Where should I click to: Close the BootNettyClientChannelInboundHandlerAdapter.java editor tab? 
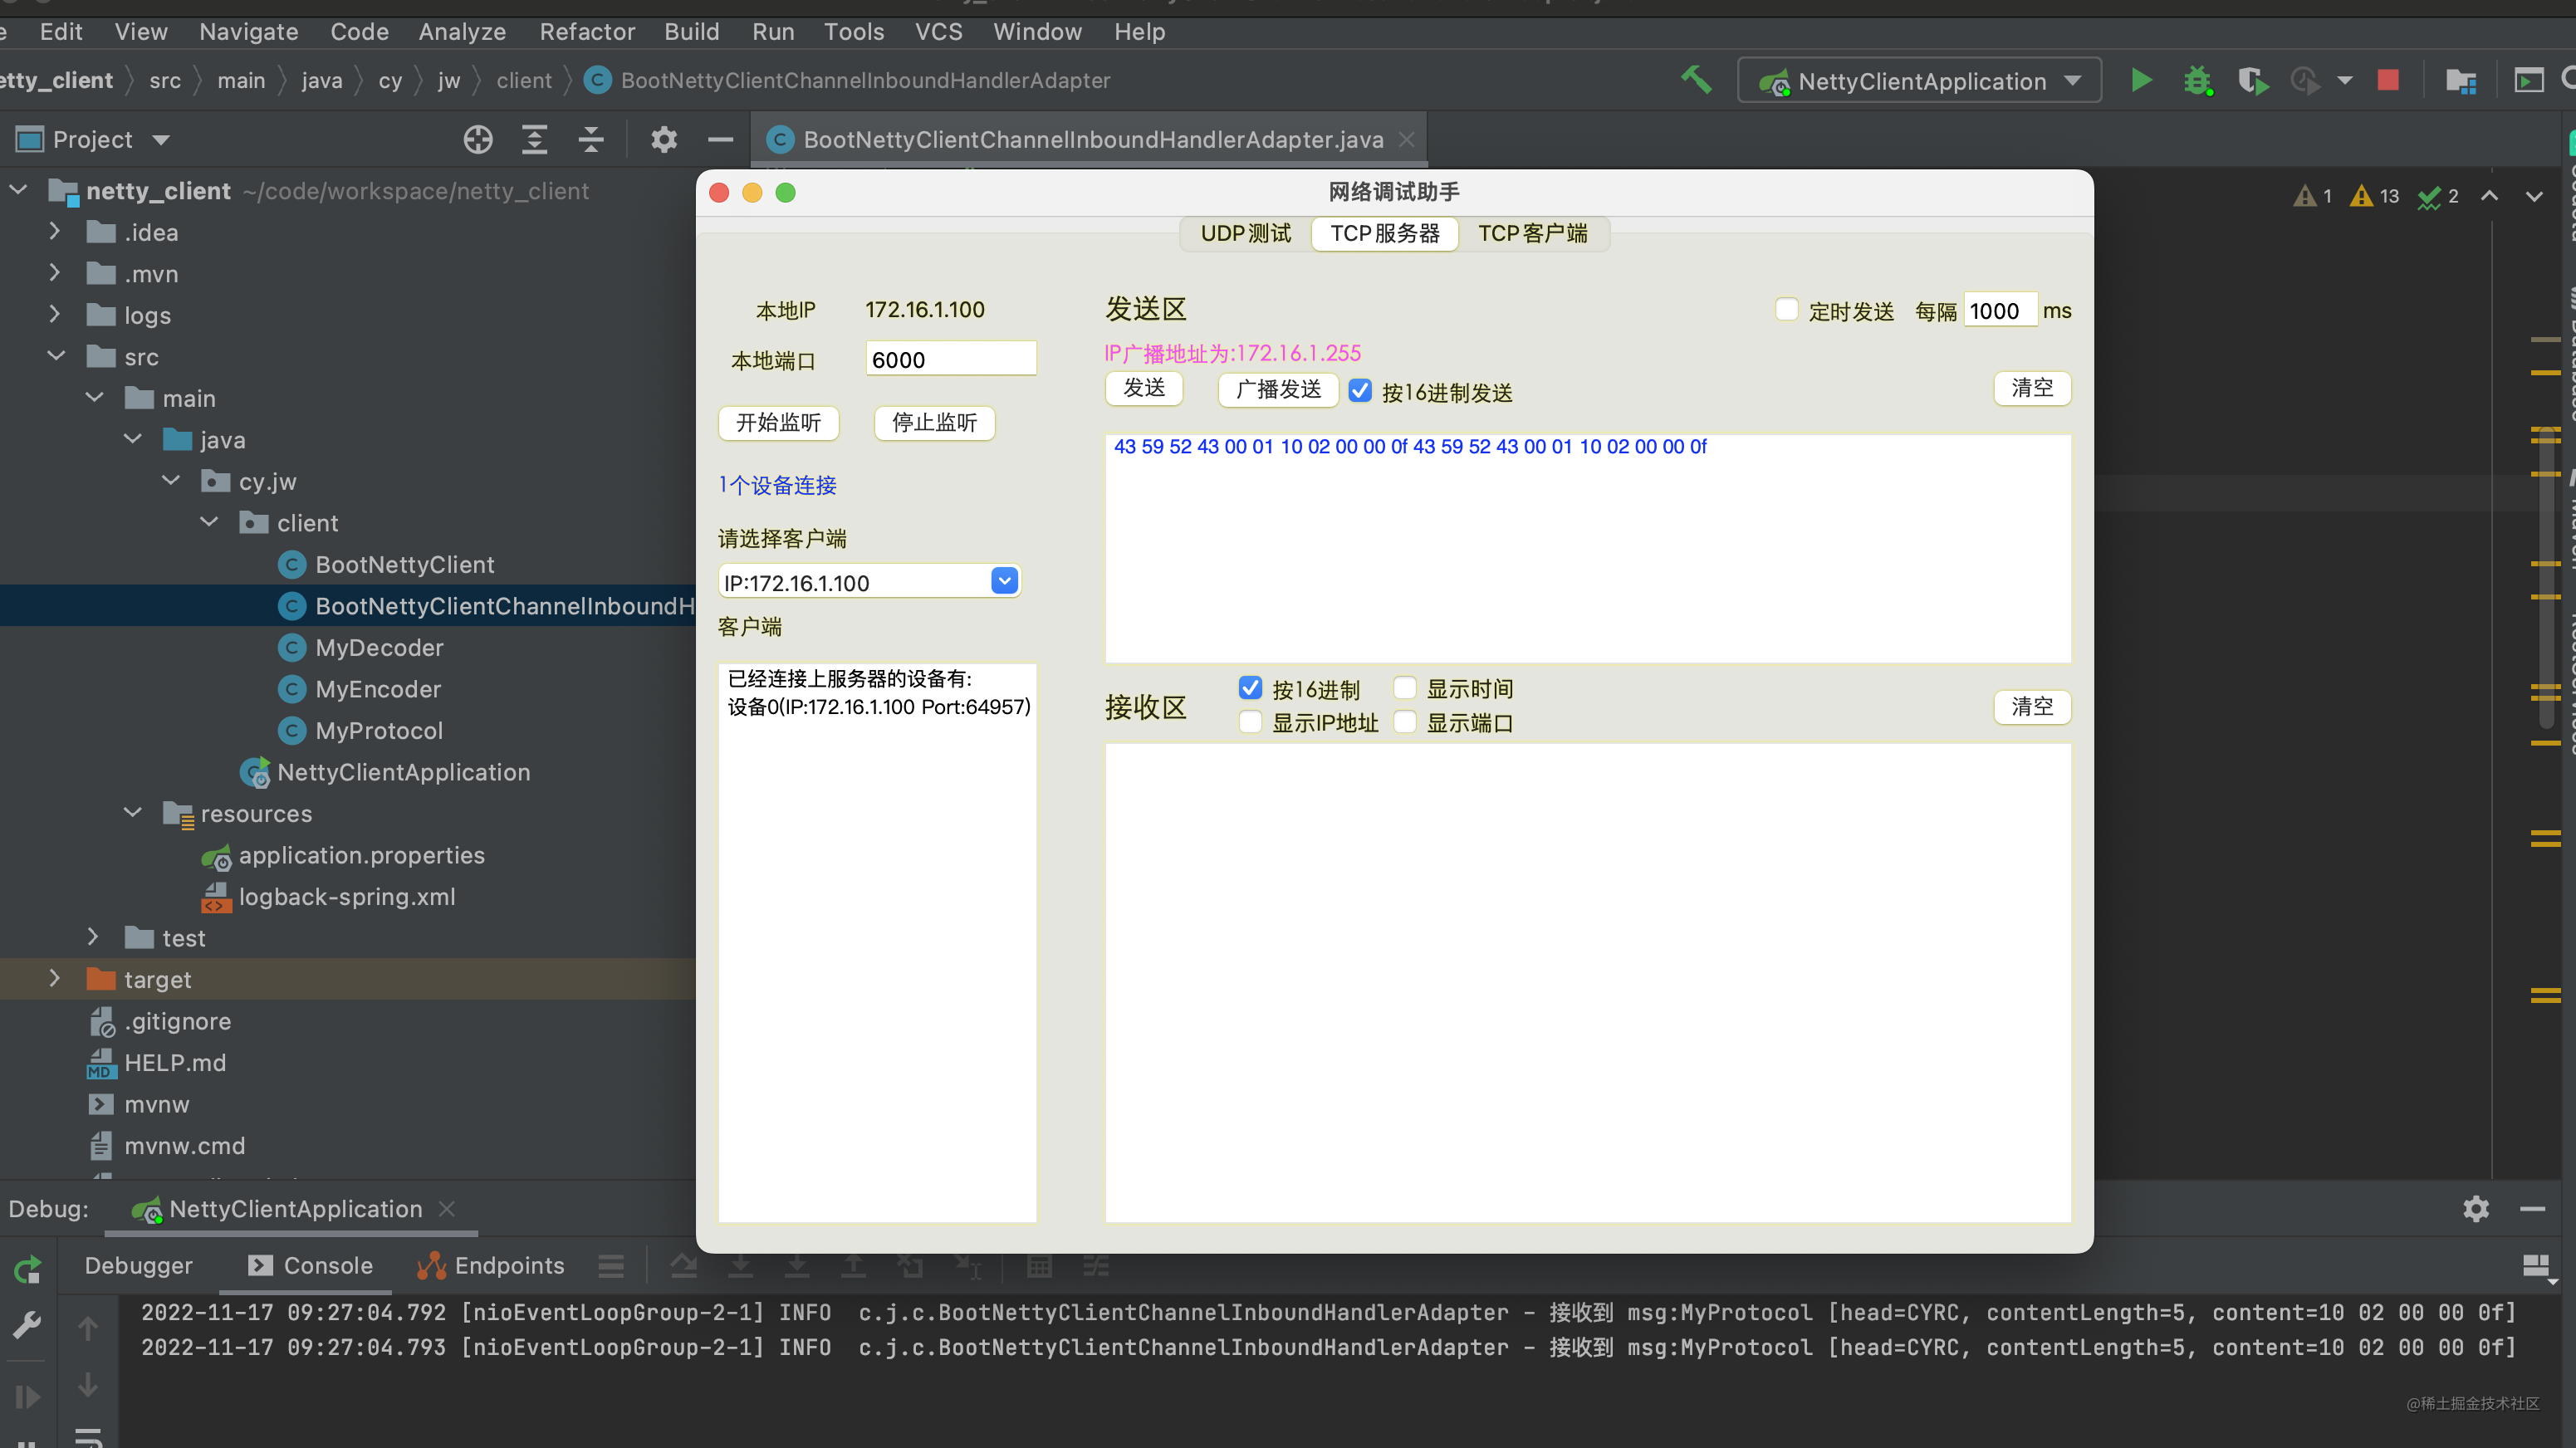click(1407, 140)
